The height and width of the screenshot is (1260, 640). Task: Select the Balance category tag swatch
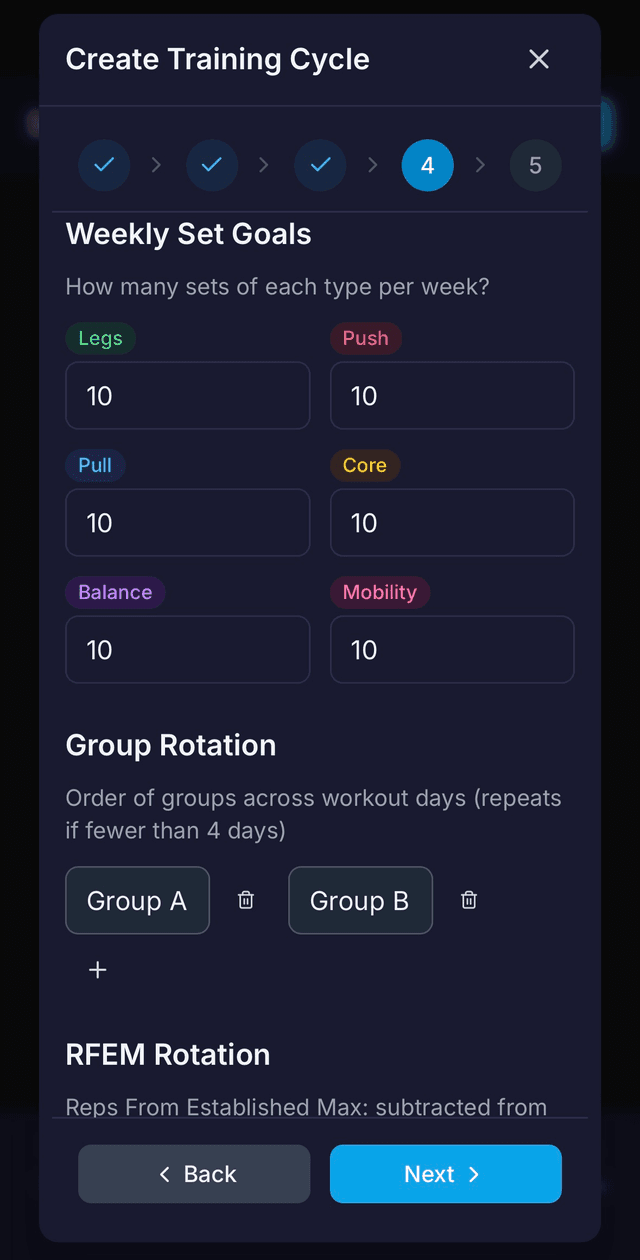coord(115,592)
